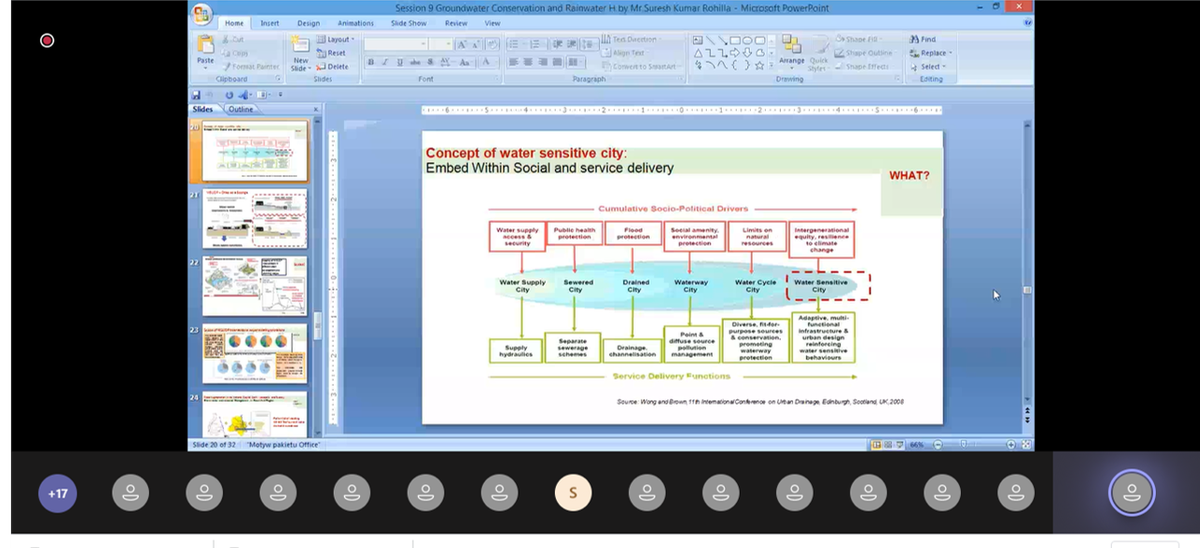Click the Cut command
This screenshot has height=548, width=1200.
point(234,39)
